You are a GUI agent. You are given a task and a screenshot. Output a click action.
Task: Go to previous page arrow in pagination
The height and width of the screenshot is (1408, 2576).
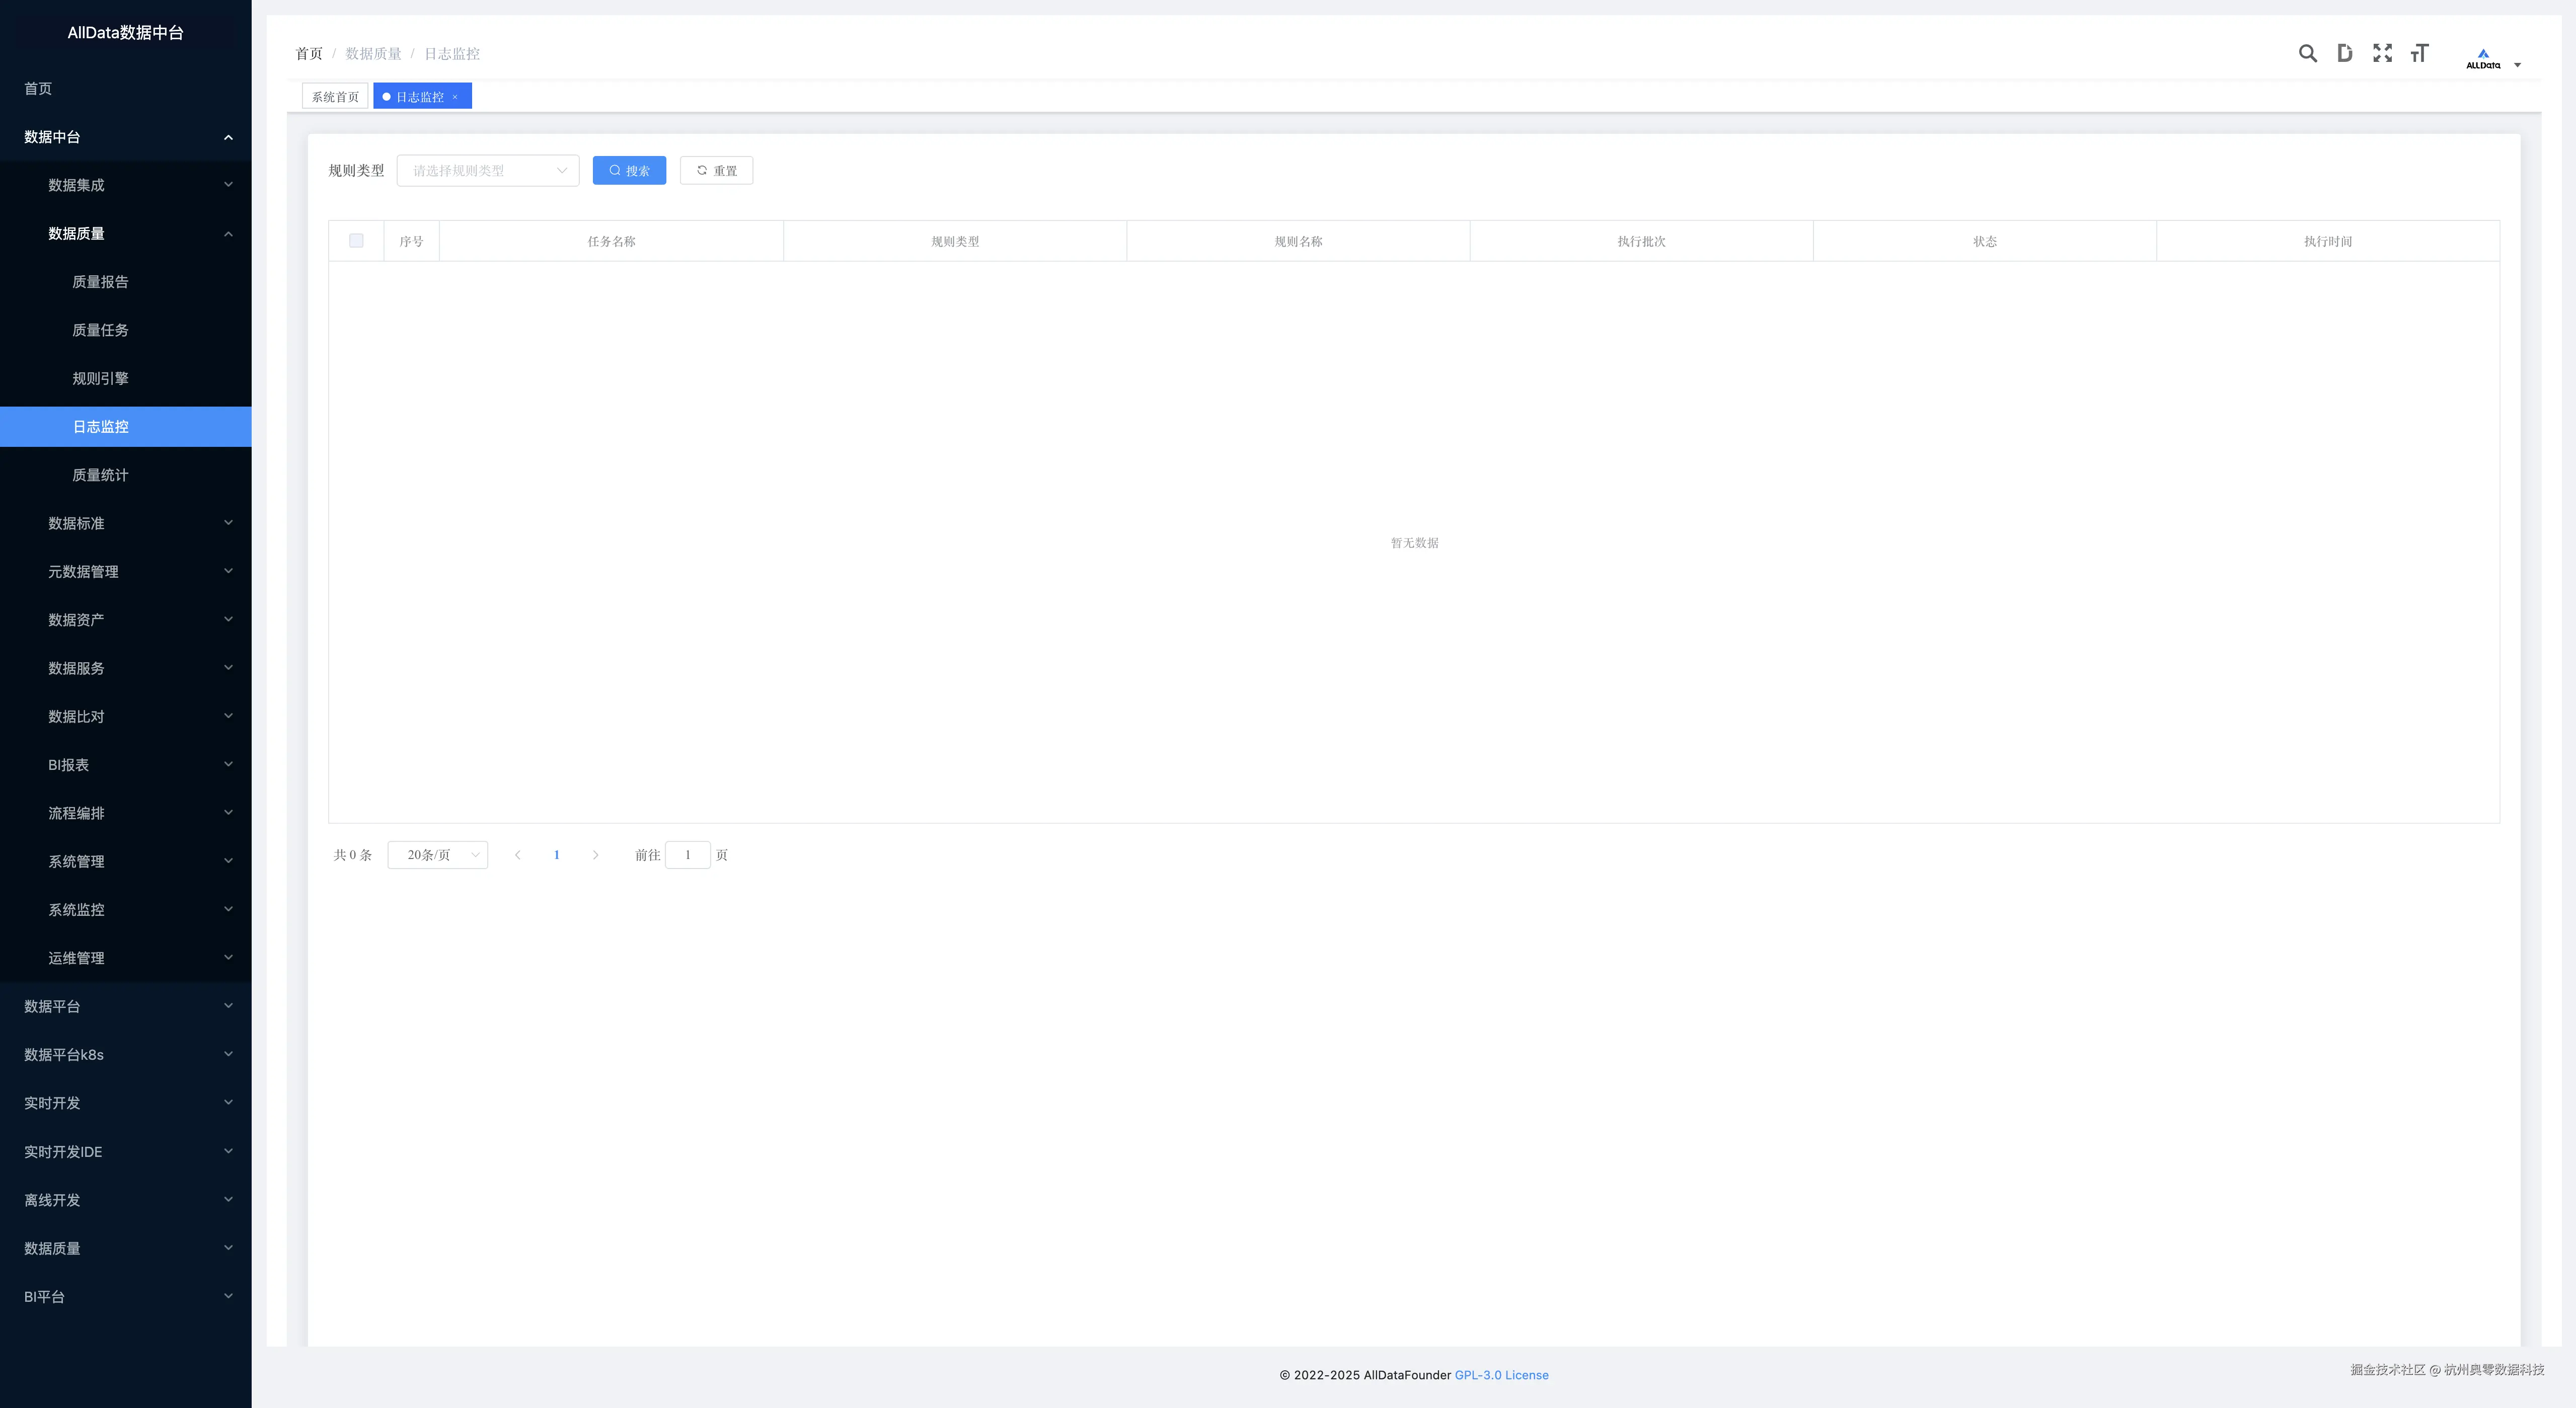(517, 855)
